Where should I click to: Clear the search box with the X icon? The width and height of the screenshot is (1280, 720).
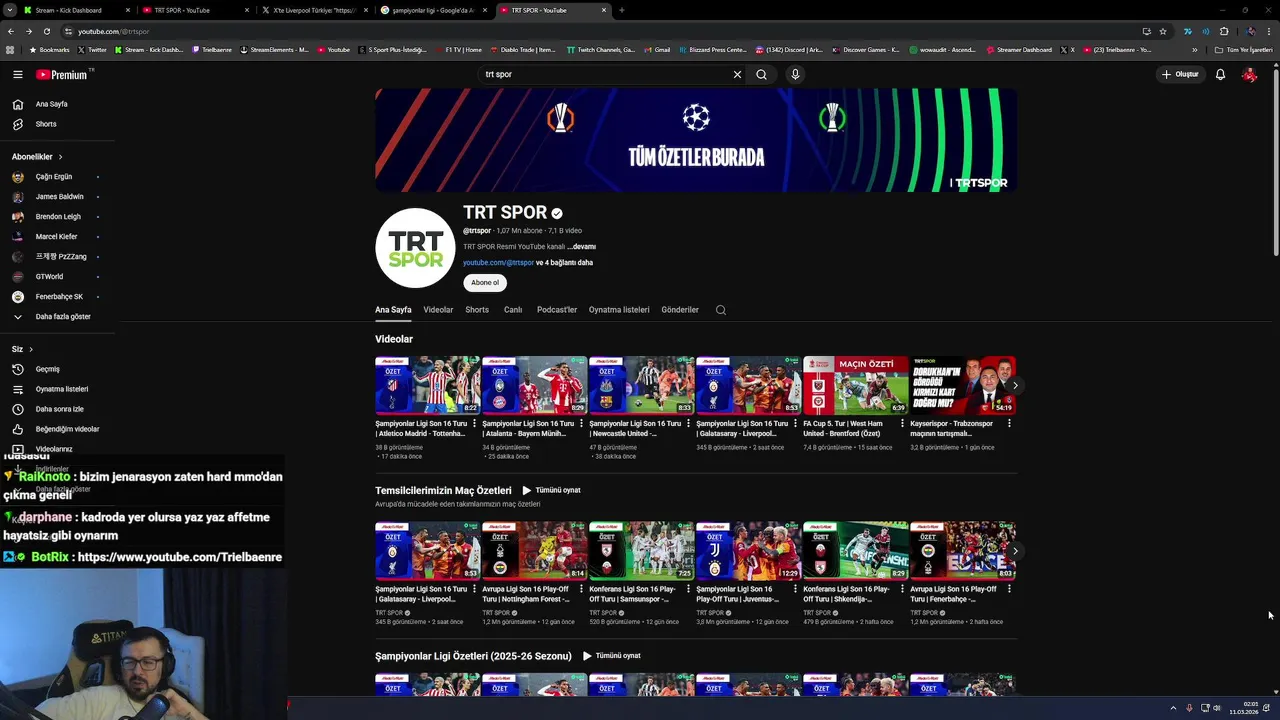click(x=737, y=74)
